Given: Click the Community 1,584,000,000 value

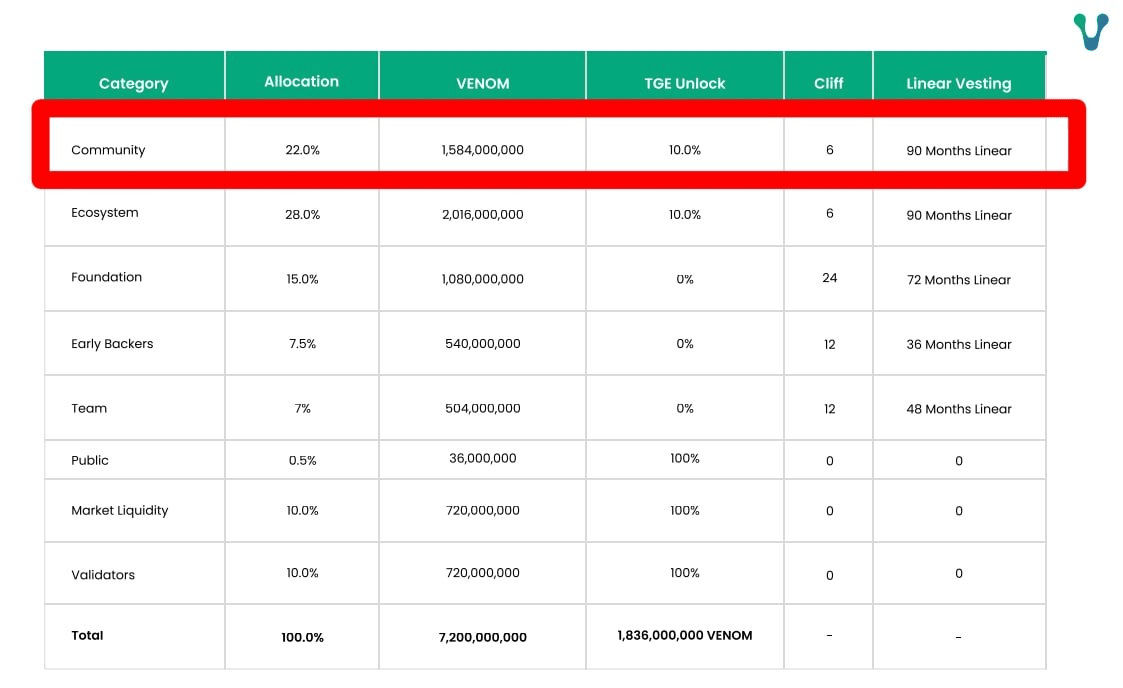Looking at the screenshot, I should (x=482, y=150).
